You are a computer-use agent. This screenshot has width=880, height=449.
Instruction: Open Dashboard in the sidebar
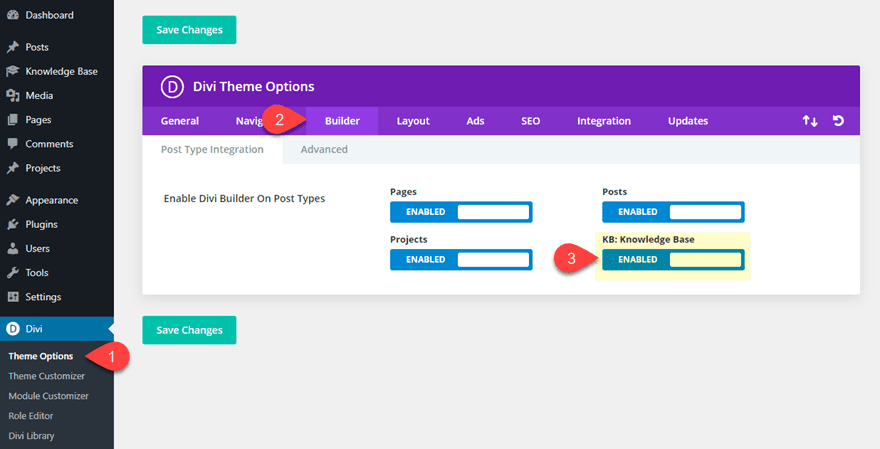coord(49,15)
